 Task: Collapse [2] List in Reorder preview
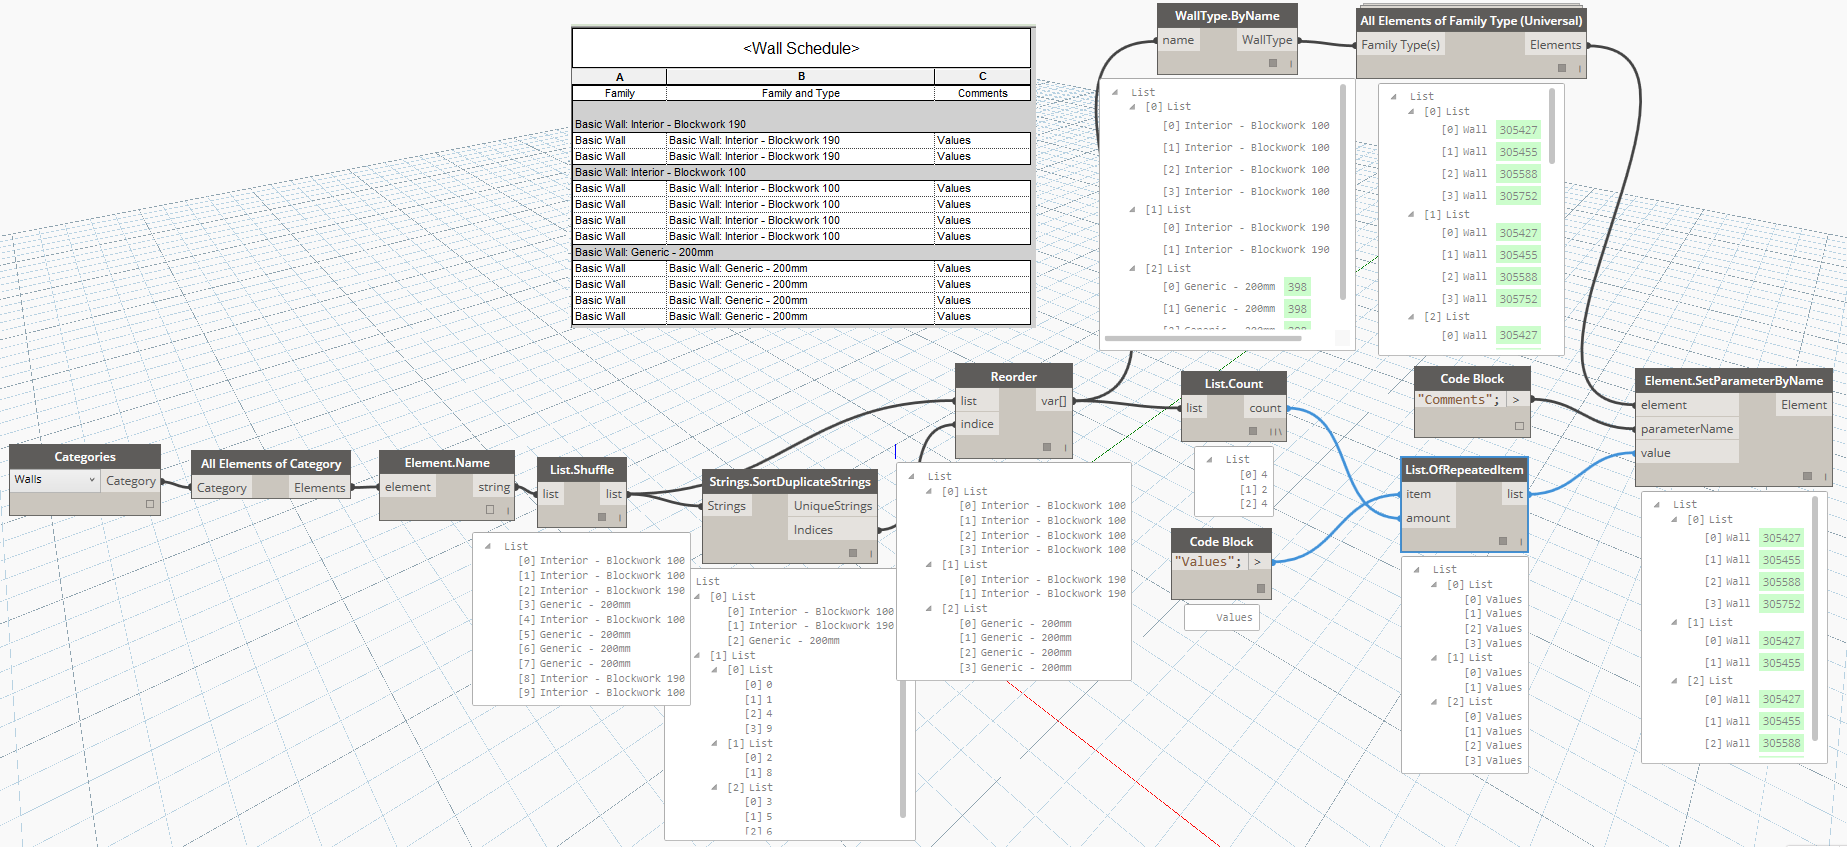point(929,608)
